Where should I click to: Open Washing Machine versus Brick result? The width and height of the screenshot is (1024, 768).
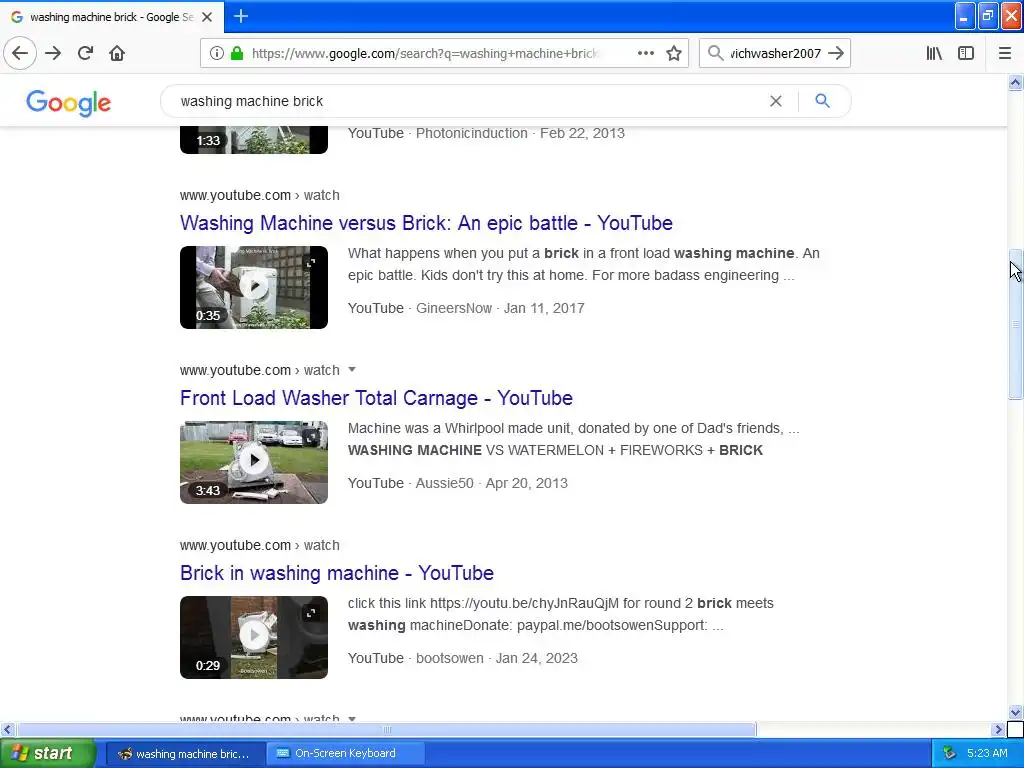426,223
